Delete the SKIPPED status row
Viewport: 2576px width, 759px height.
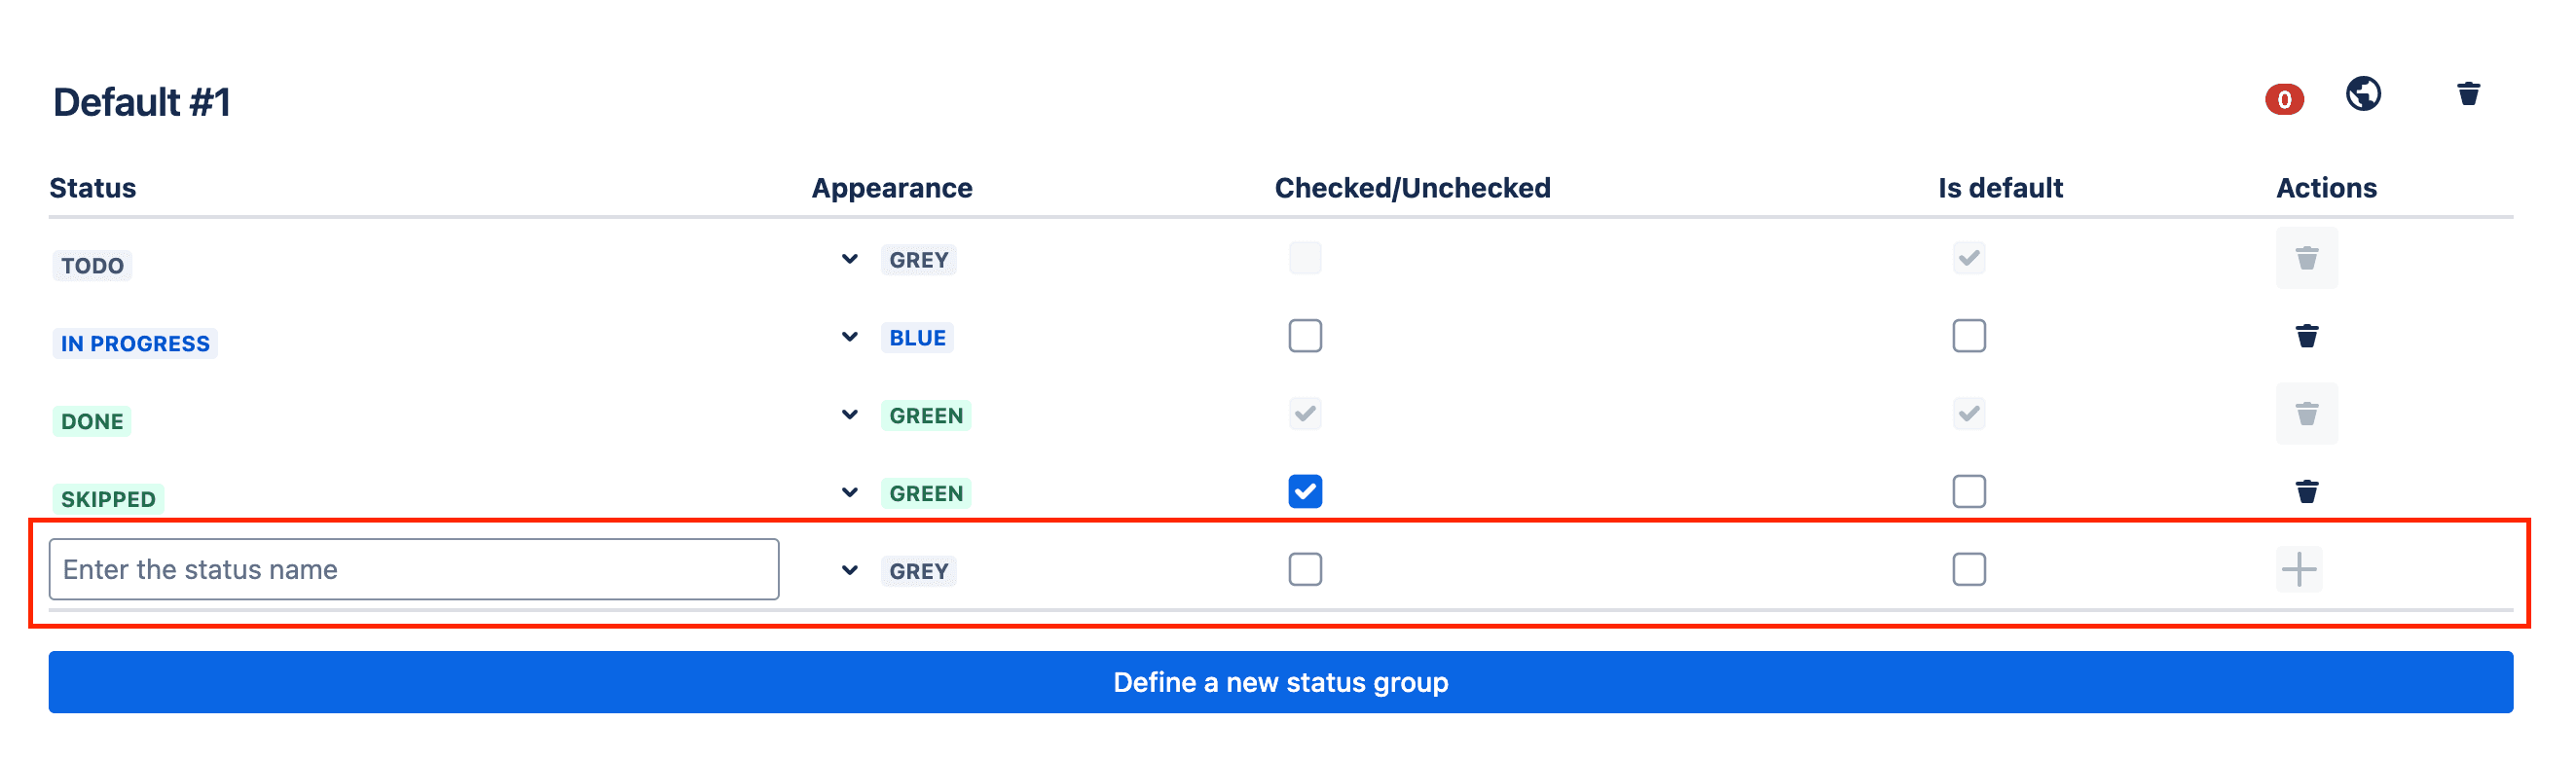tap(2307, 491)
